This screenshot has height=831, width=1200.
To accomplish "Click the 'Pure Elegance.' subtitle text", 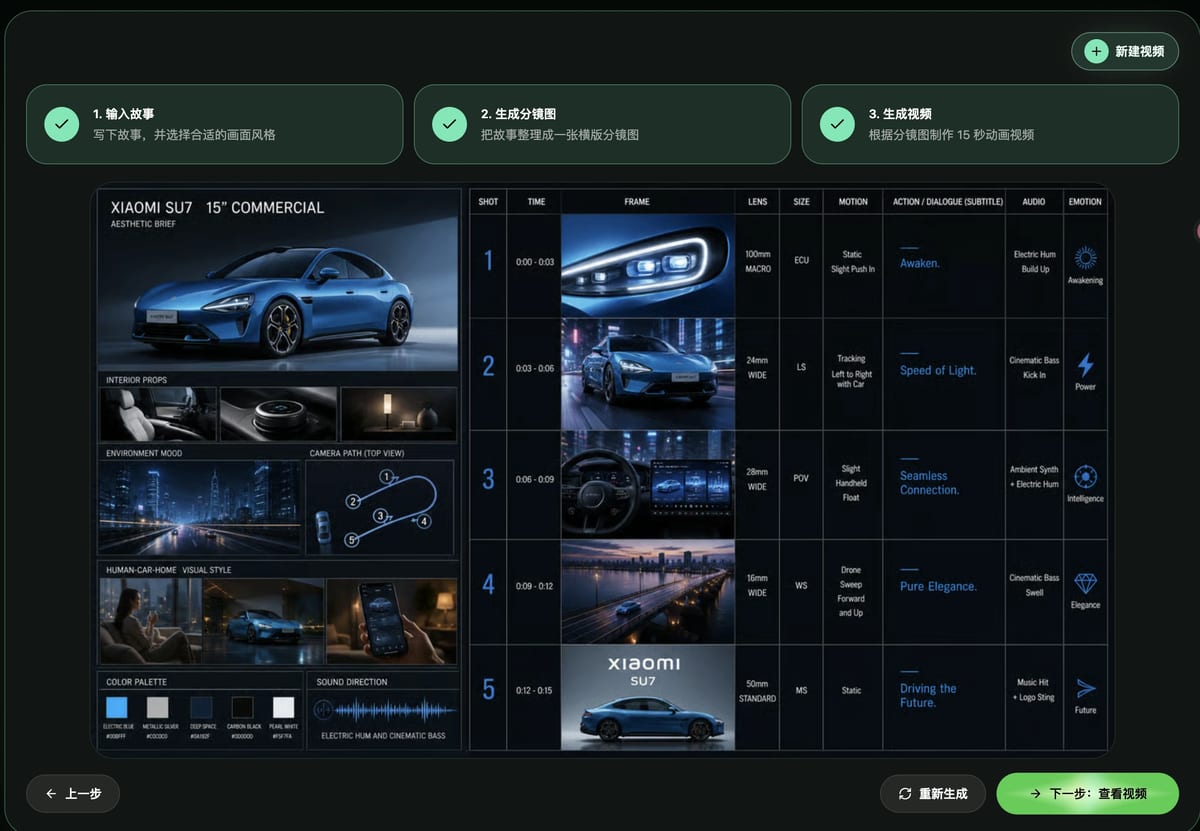I will (938, 586).
